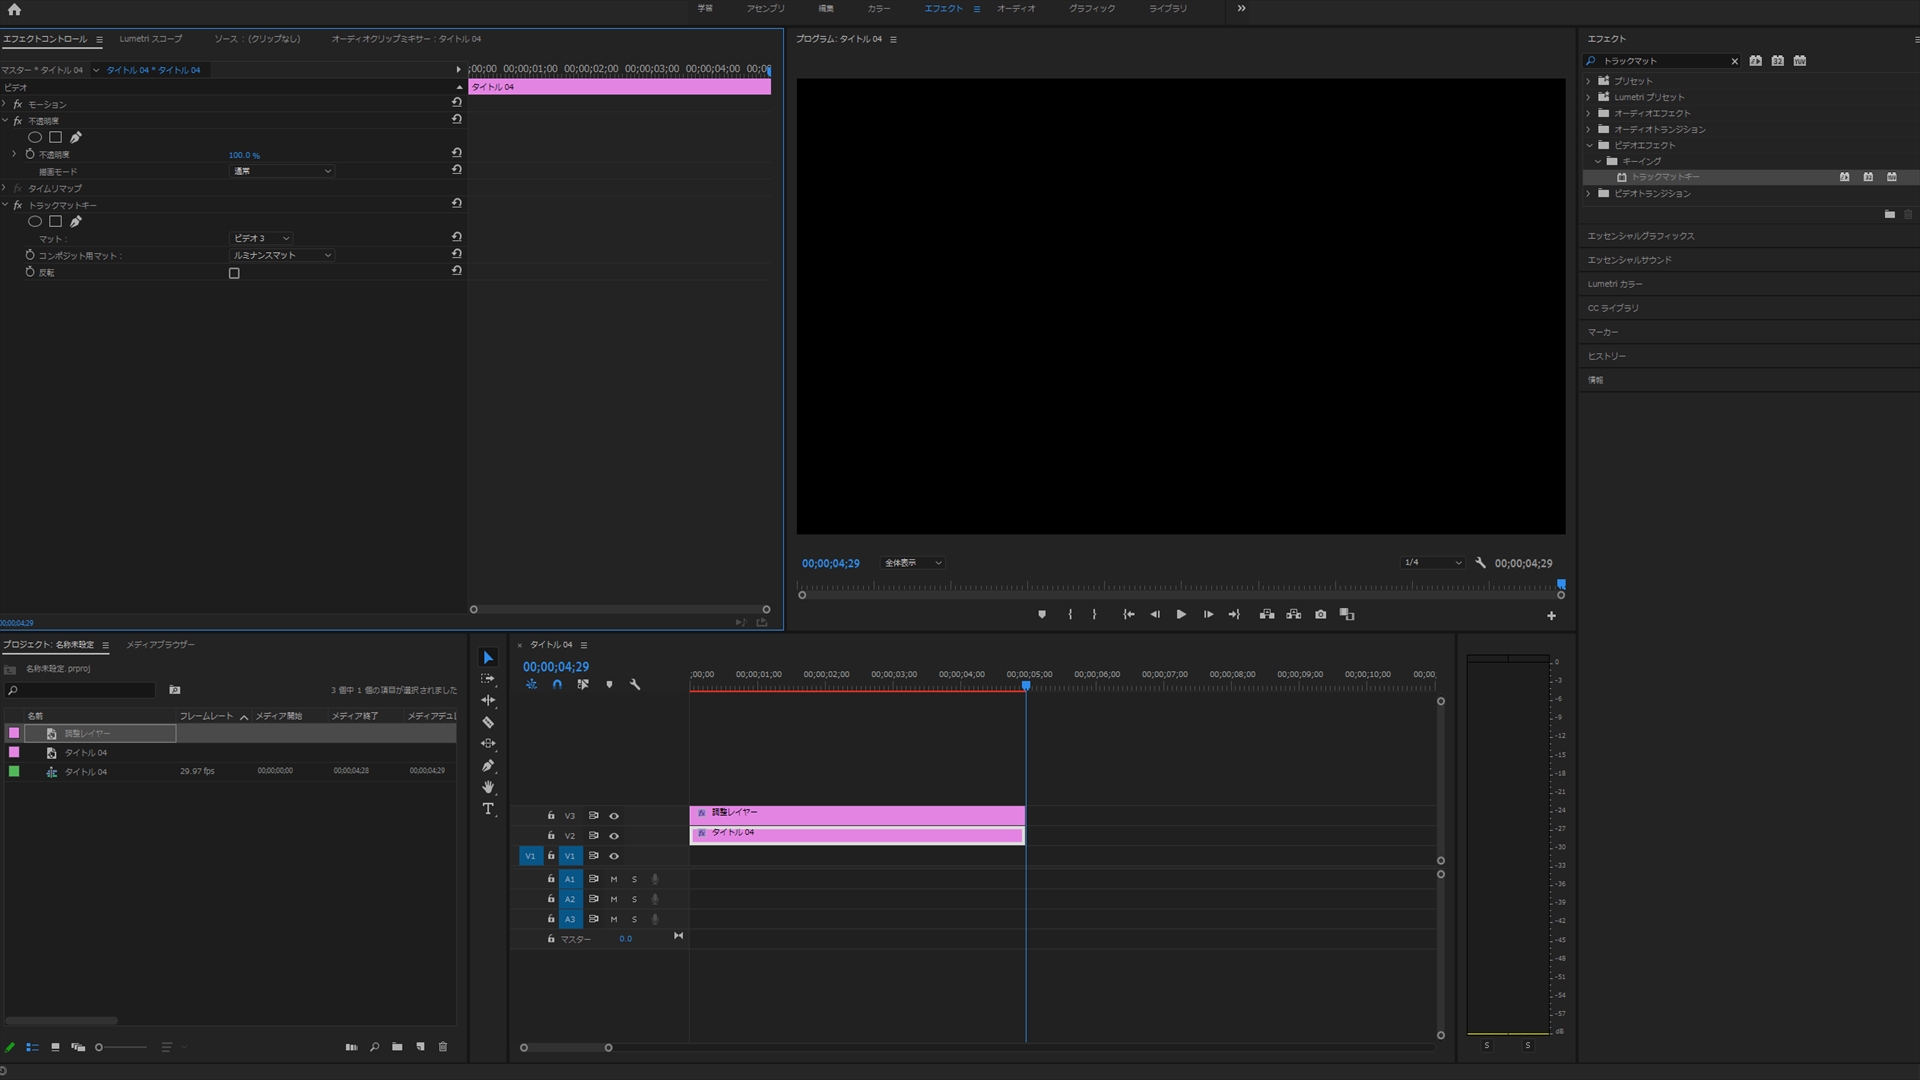Toggle V3 track output eye
This screenshot has width=1920, height=1080.
[x=614, y=816]
